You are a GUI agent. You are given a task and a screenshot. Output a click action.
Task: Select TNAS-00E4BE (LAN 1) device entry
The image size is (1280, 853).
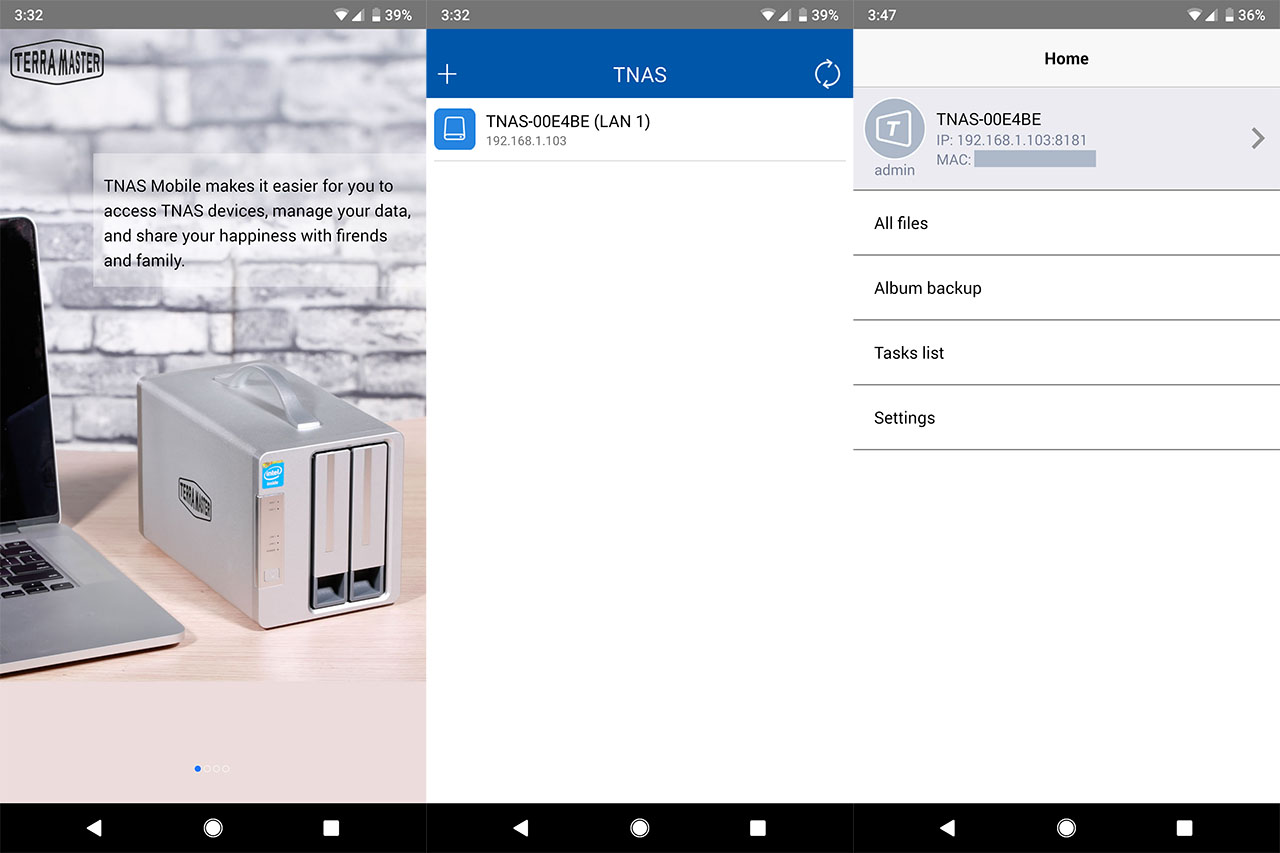point(640,129)
